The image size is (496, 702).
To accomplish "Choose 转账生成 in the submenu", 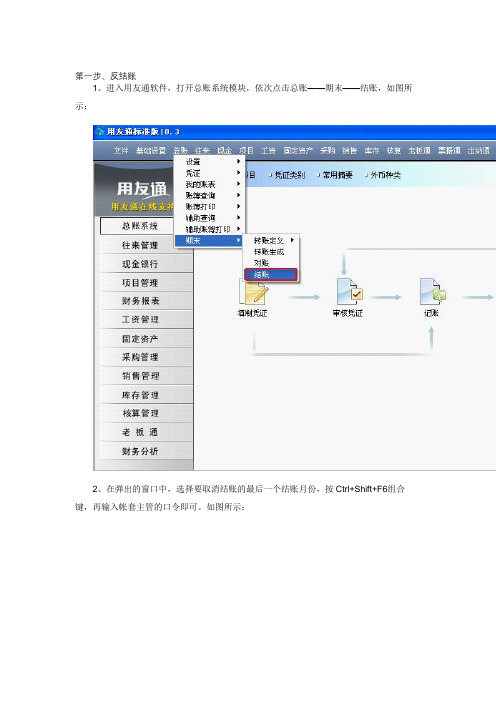I will coord(271,252).
